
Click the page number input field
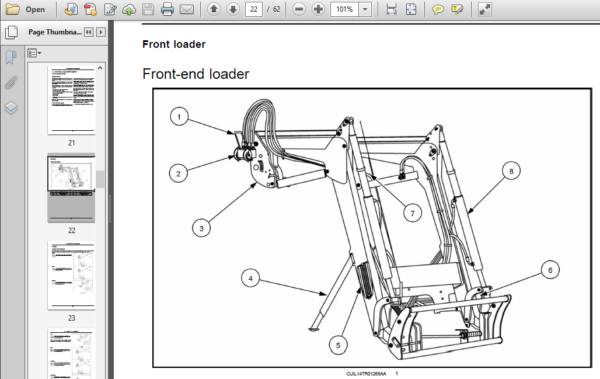(254, 9)
